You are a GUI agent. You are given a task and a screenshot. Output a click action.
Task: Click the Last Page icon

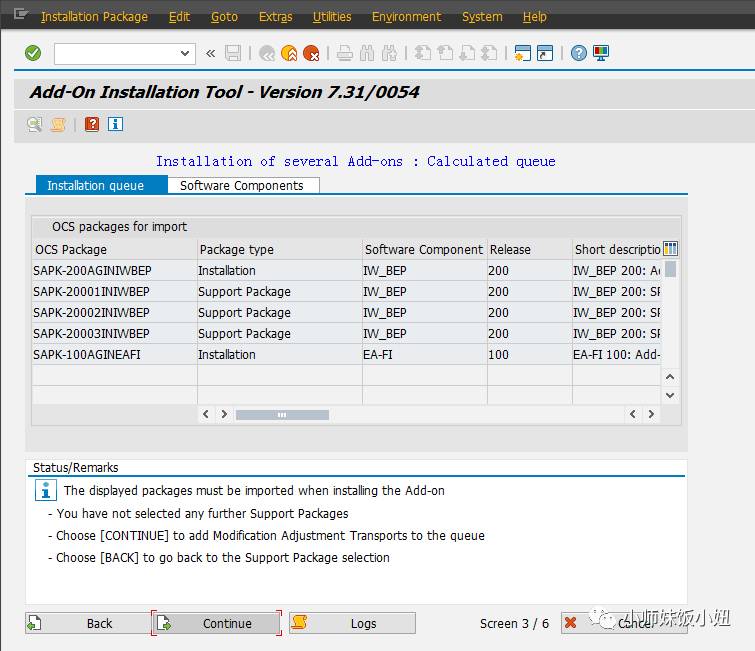click(490, 53)
